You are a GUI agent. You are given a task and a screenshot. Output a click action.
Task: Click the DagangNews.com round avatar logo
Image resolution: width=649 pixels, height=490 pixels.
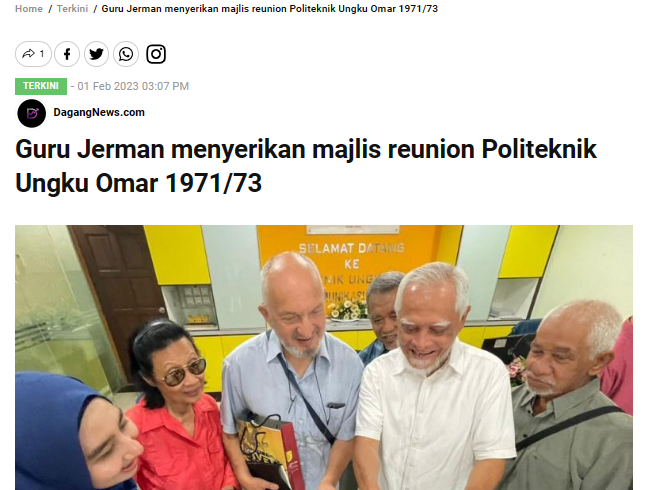(31, 113)
